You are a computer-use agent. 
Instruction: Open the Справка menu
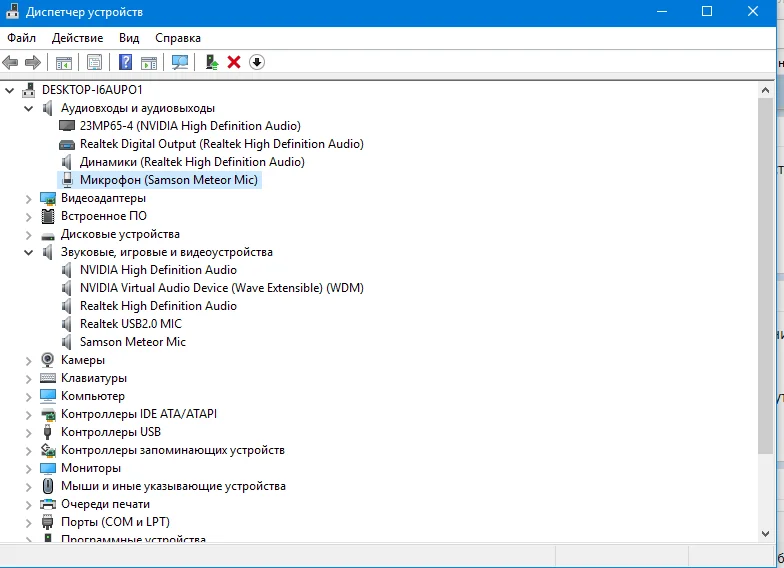pos(178,37)
